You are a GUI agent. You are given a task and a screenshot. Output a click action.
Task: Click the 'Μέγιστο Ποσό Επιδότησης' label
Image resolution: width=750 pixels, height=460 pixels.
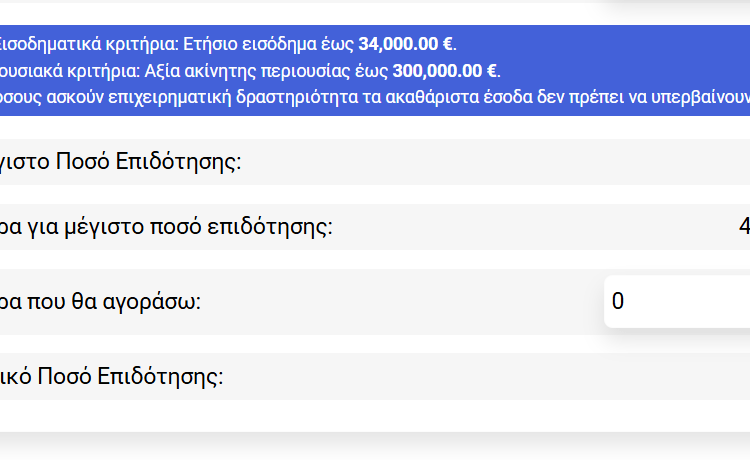pos(120,162)
